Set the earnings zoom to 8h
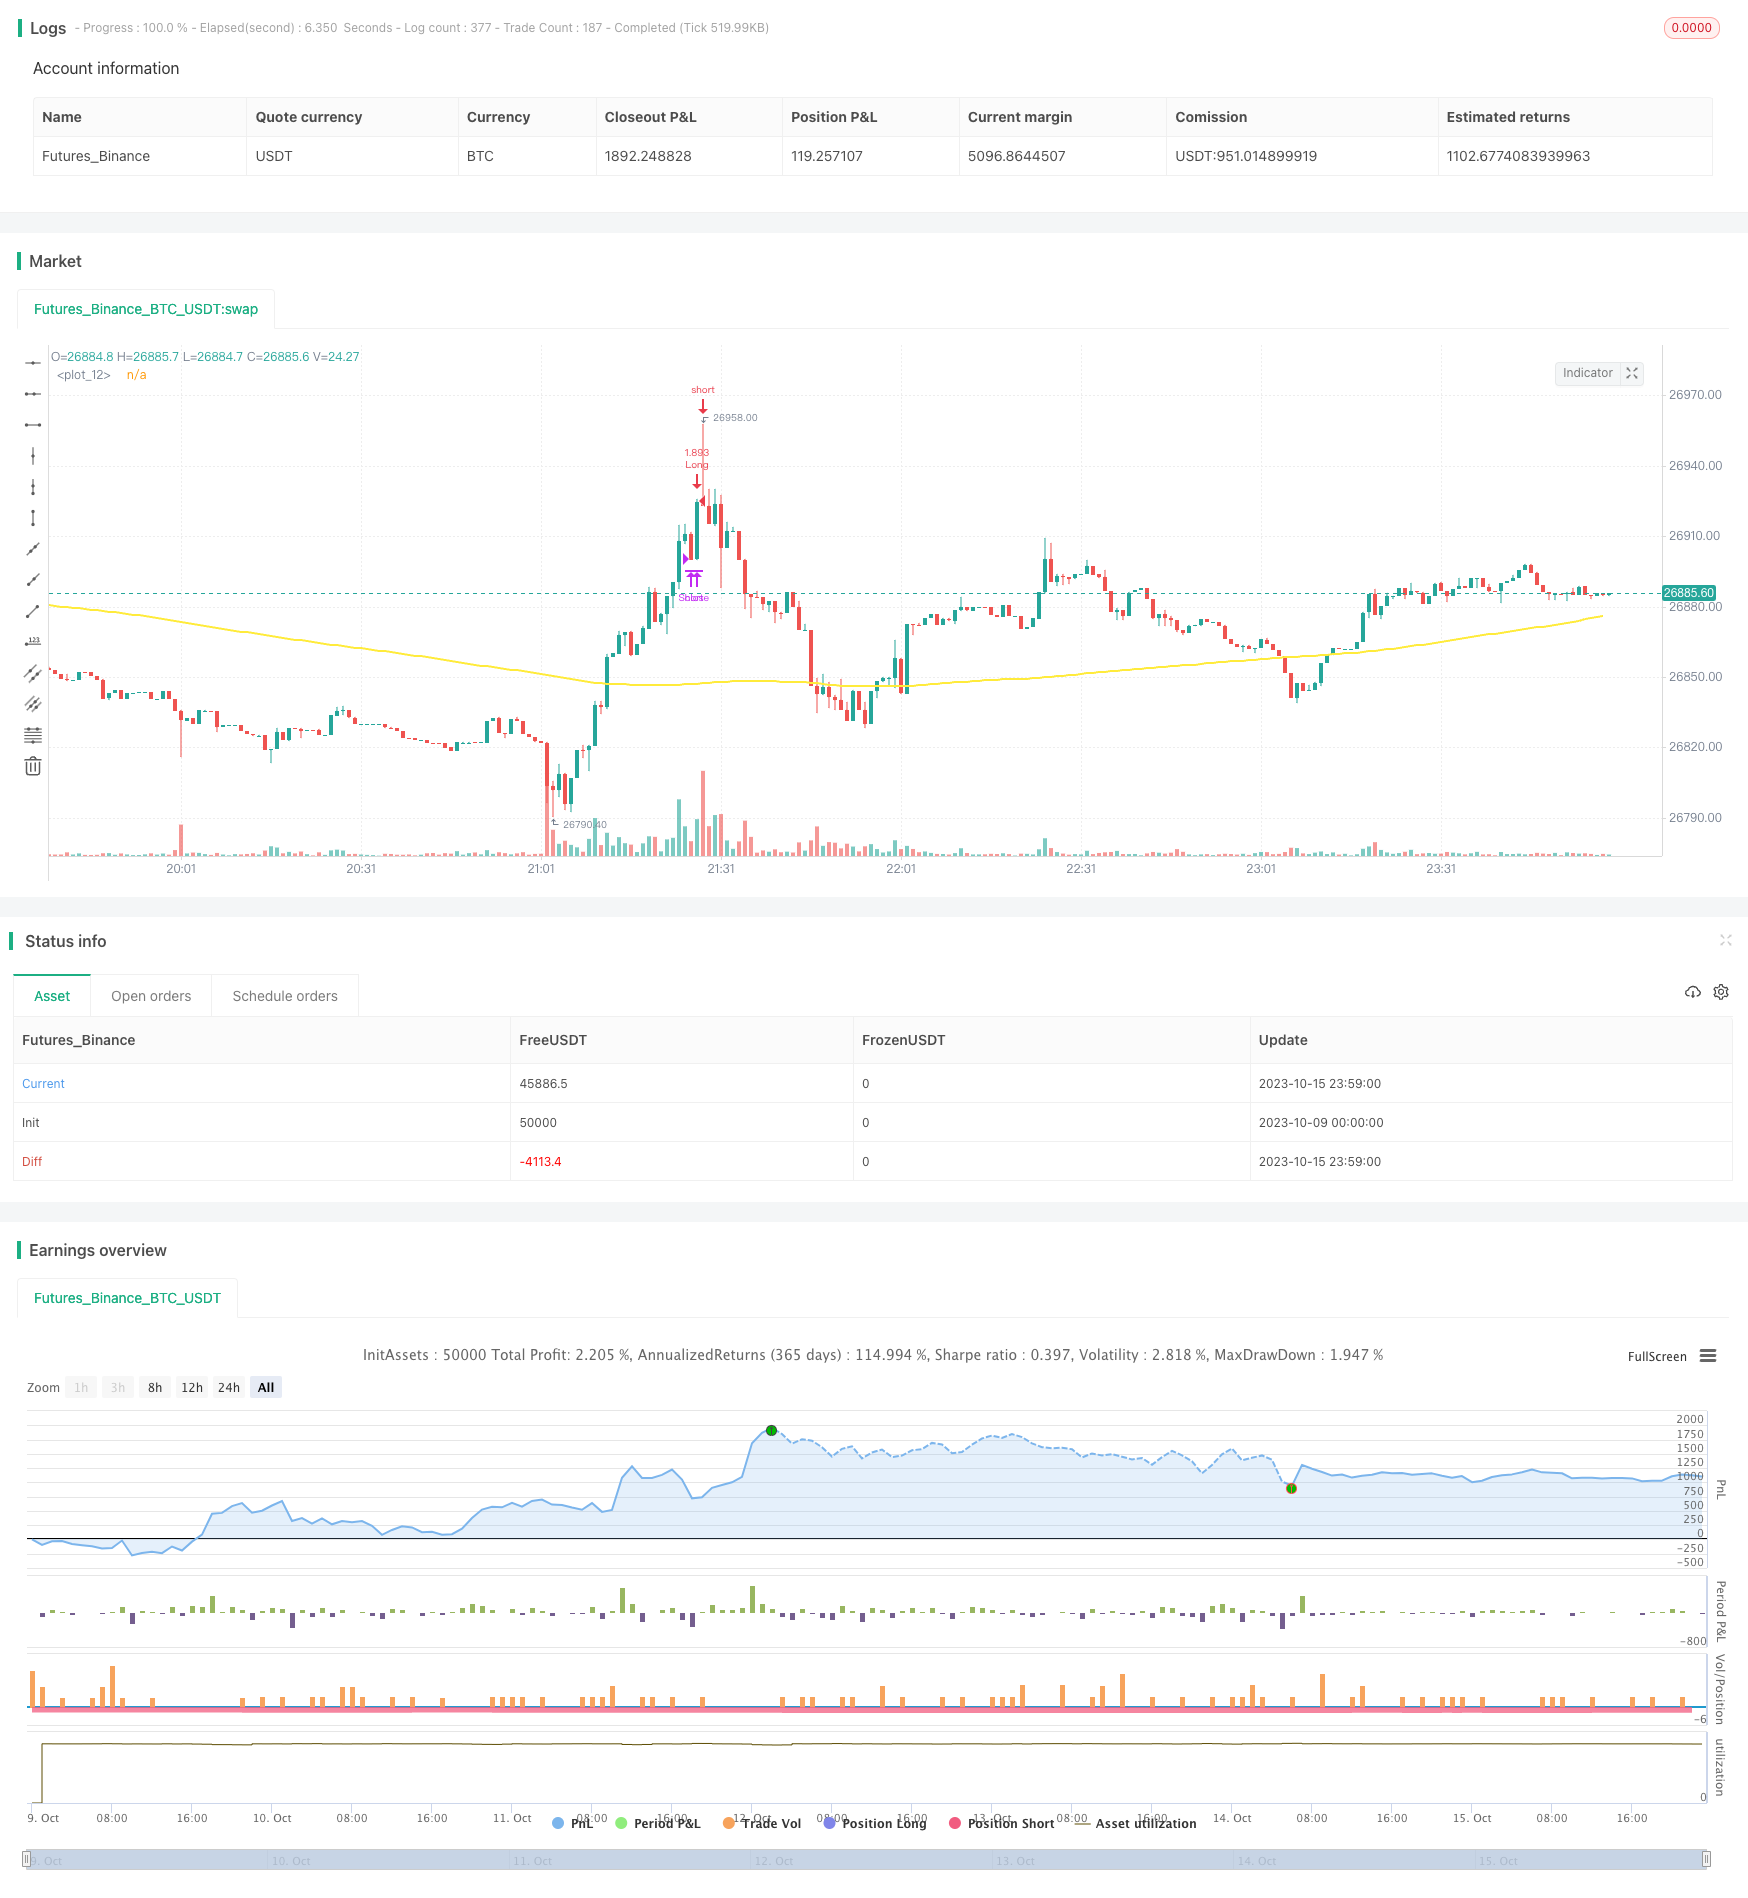This screenshot has width=1748, height=1898. pos(155,1387)
